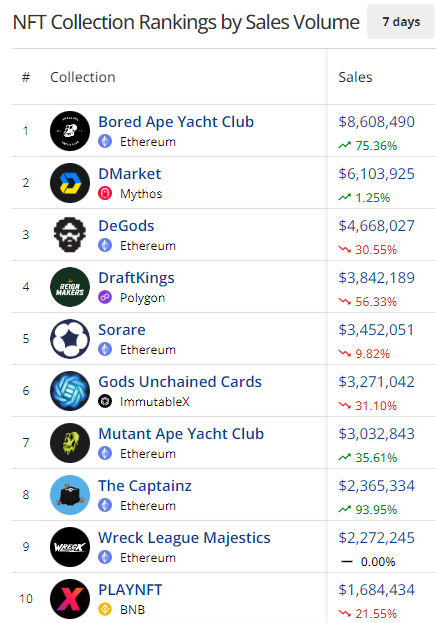Click the DraftKings Reign Makers logo
The image size is (436, 623).
point(70,287)
